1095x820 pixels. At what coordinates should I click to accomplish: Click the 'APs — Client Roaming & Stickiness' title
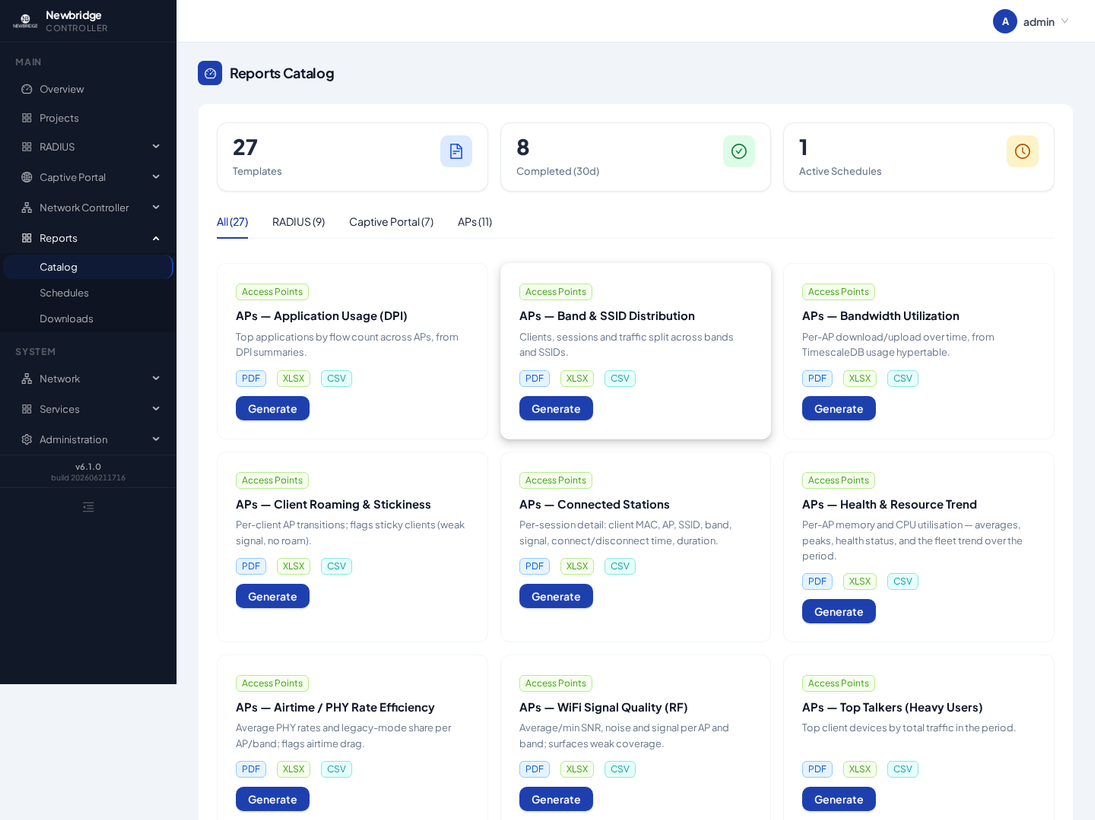[333, 504]
